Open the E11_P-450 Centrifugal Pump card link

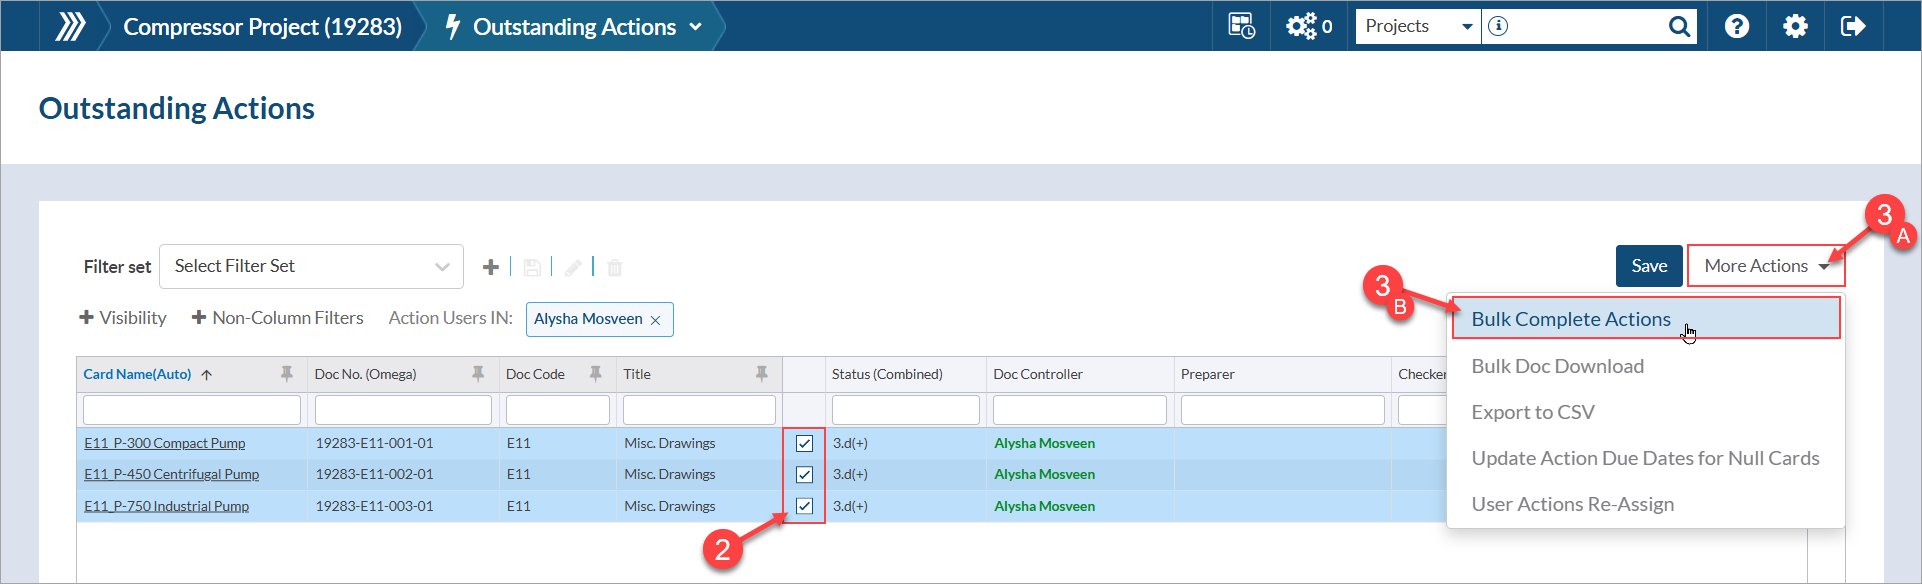pos(172,474)
